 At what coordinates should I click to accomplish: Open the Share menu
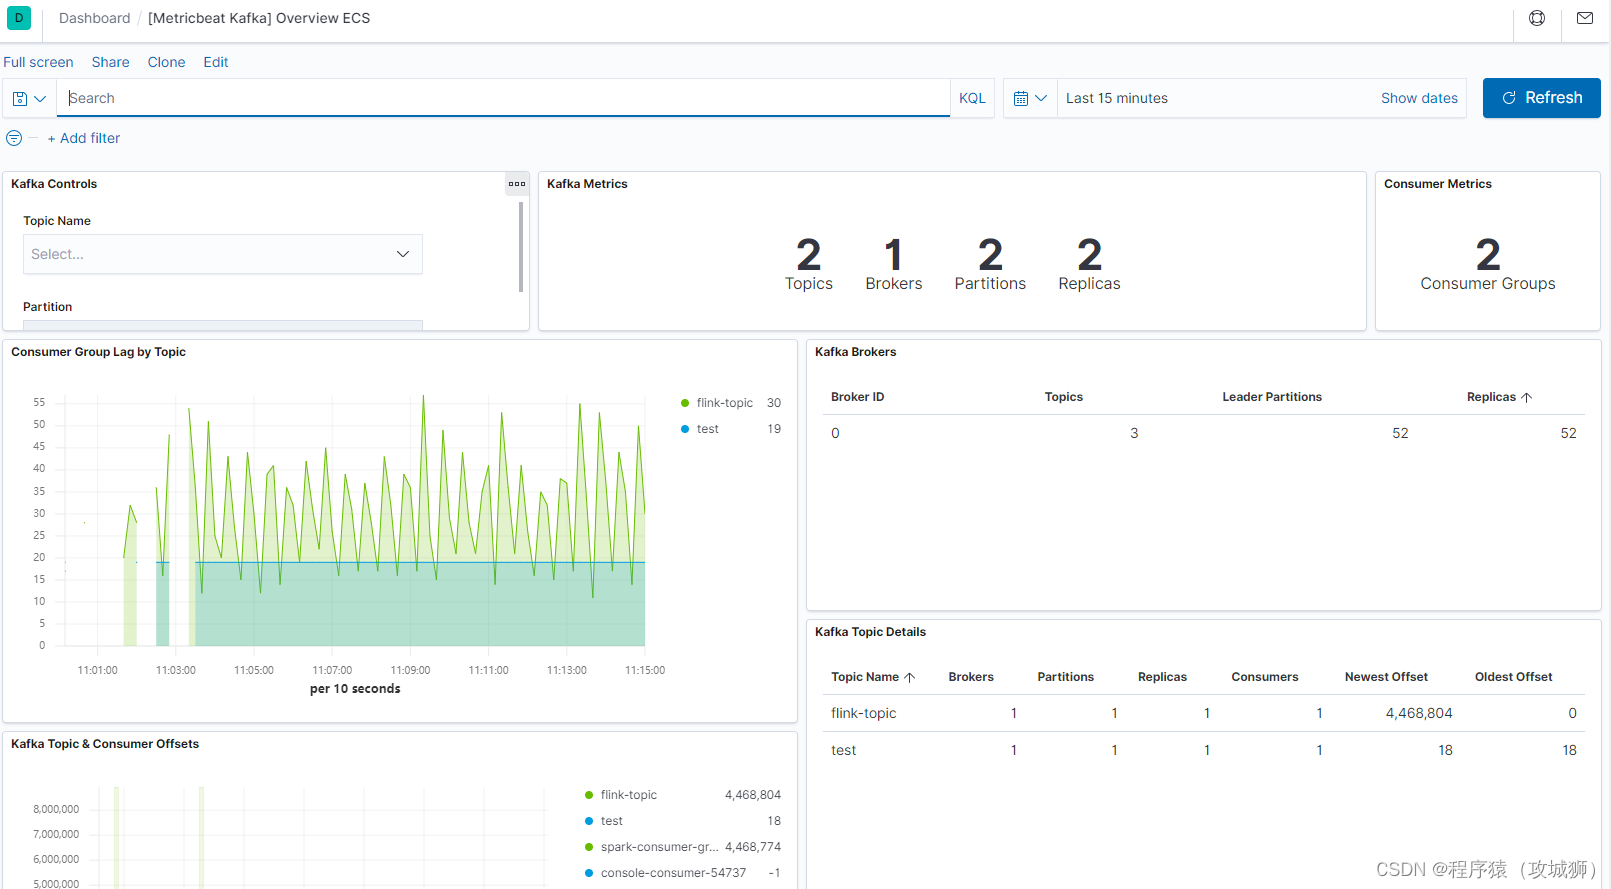(x=110, y=62)
